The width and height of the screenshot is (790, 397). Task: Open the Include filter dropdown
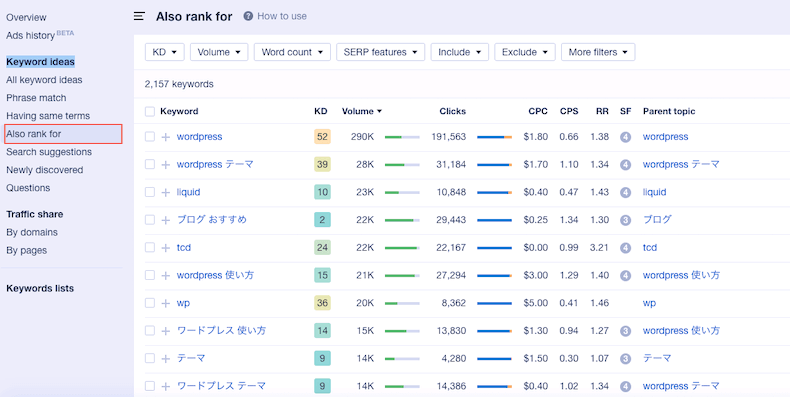pos(459,52)
